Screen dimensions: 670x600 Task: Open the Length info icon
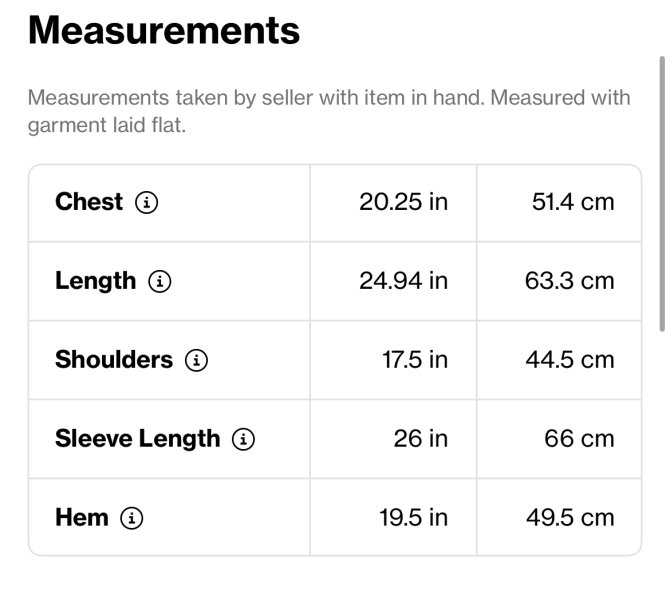click(x=160, y=281)
